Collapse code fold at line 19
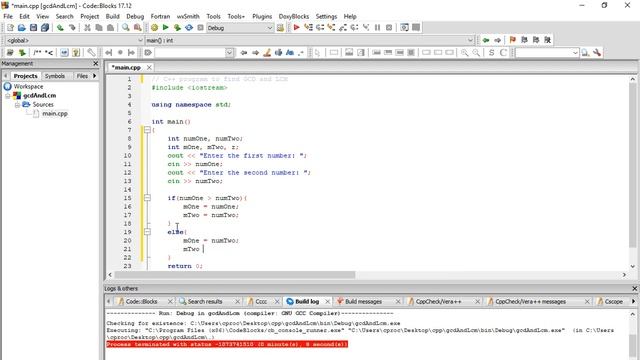640x360 pixels. [x=147, y=232]
